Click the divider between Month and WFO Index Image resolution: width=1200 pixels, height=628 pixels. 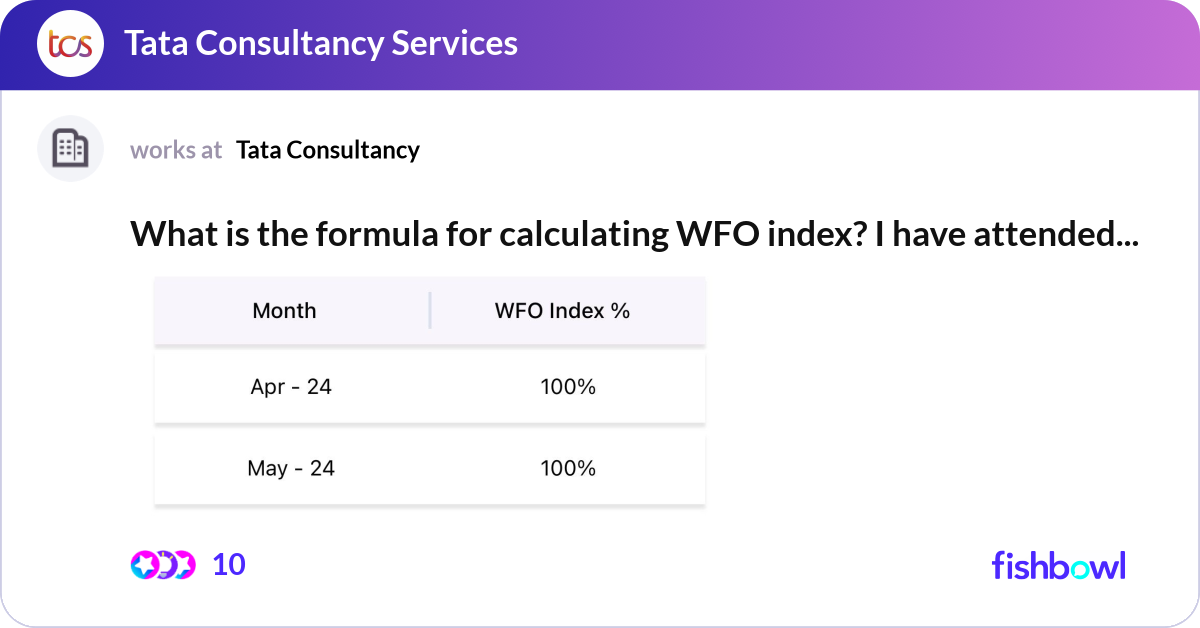(x=430, y=311)
